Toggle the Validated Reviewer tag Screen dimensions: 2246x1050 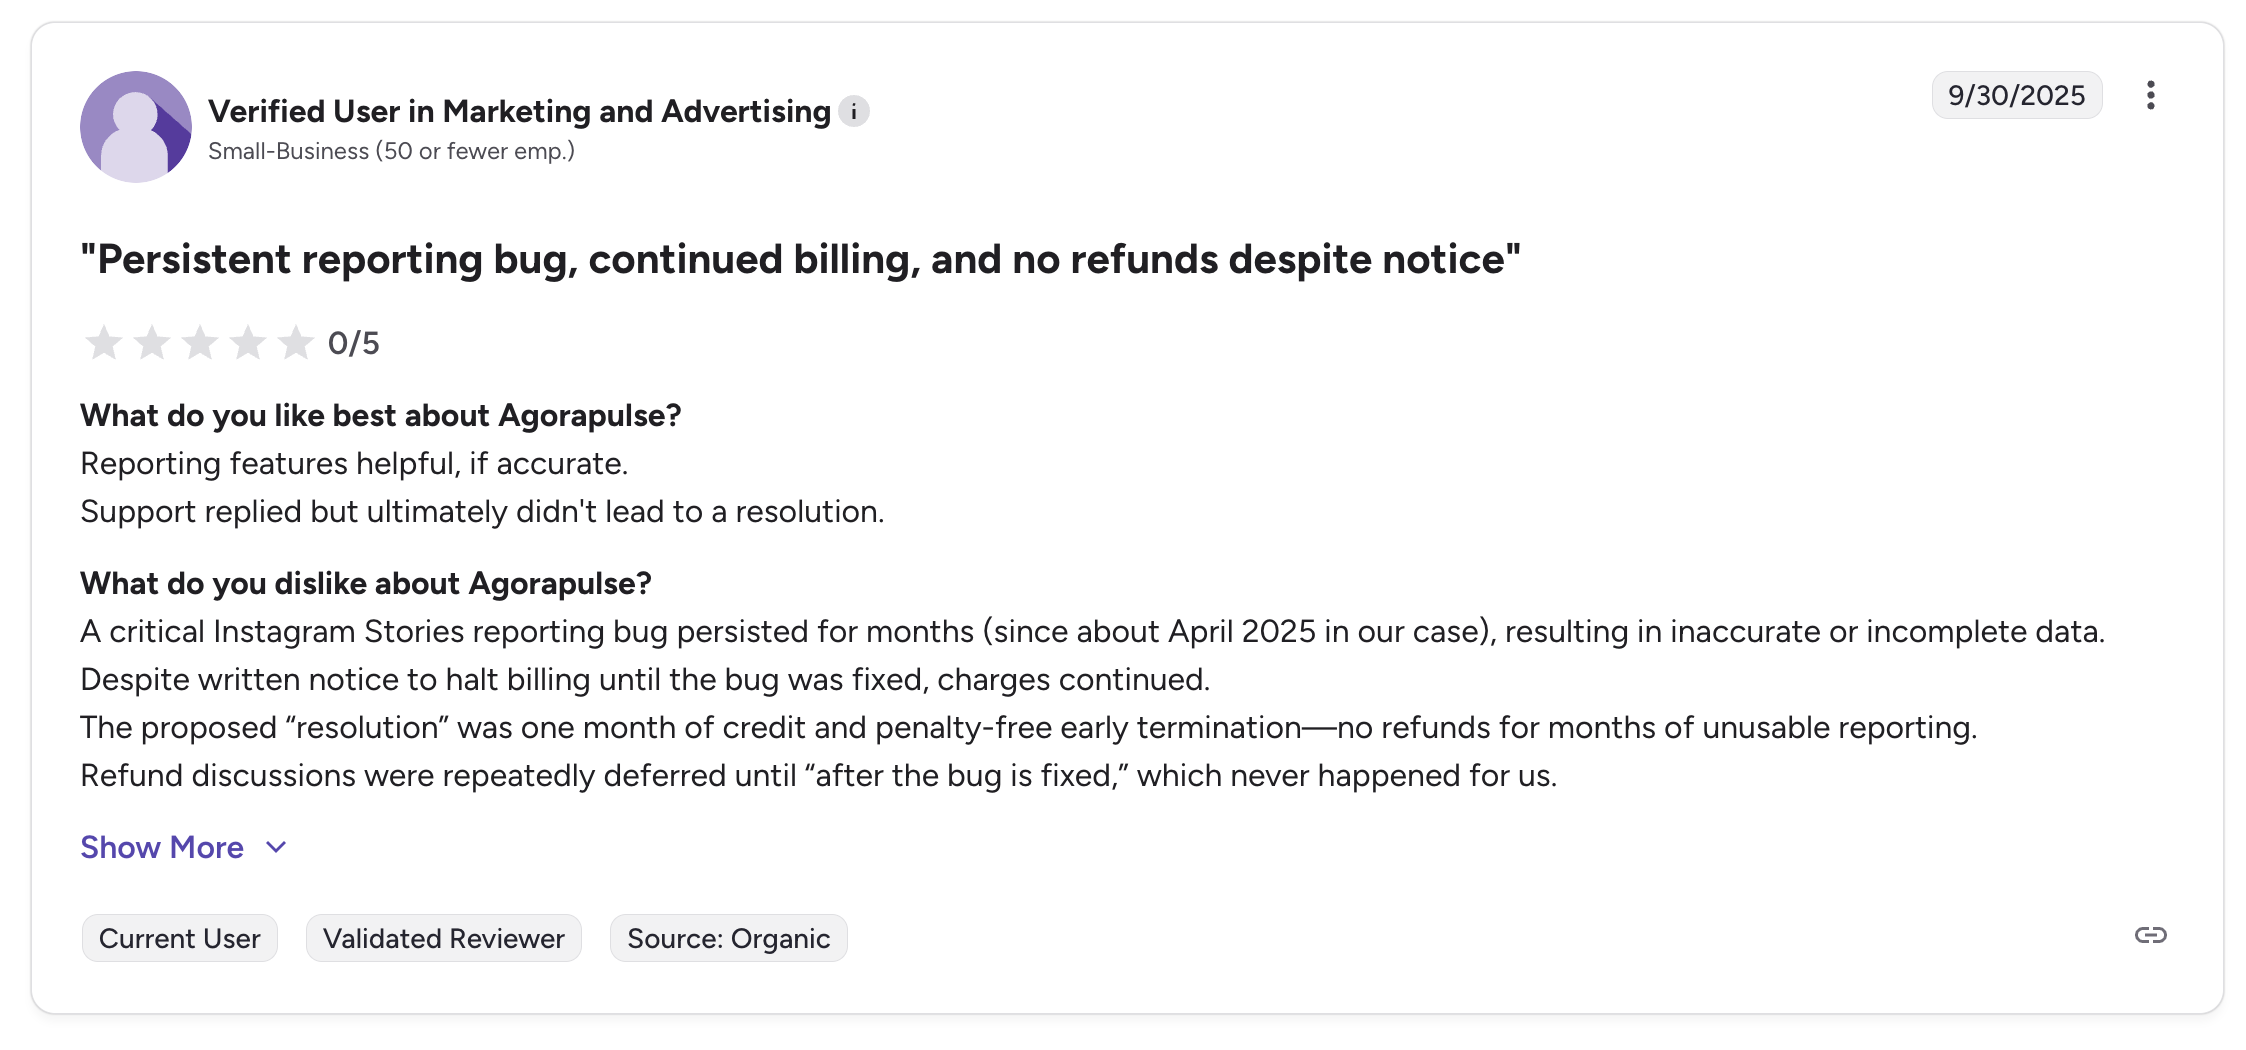(x=443, y=937)
